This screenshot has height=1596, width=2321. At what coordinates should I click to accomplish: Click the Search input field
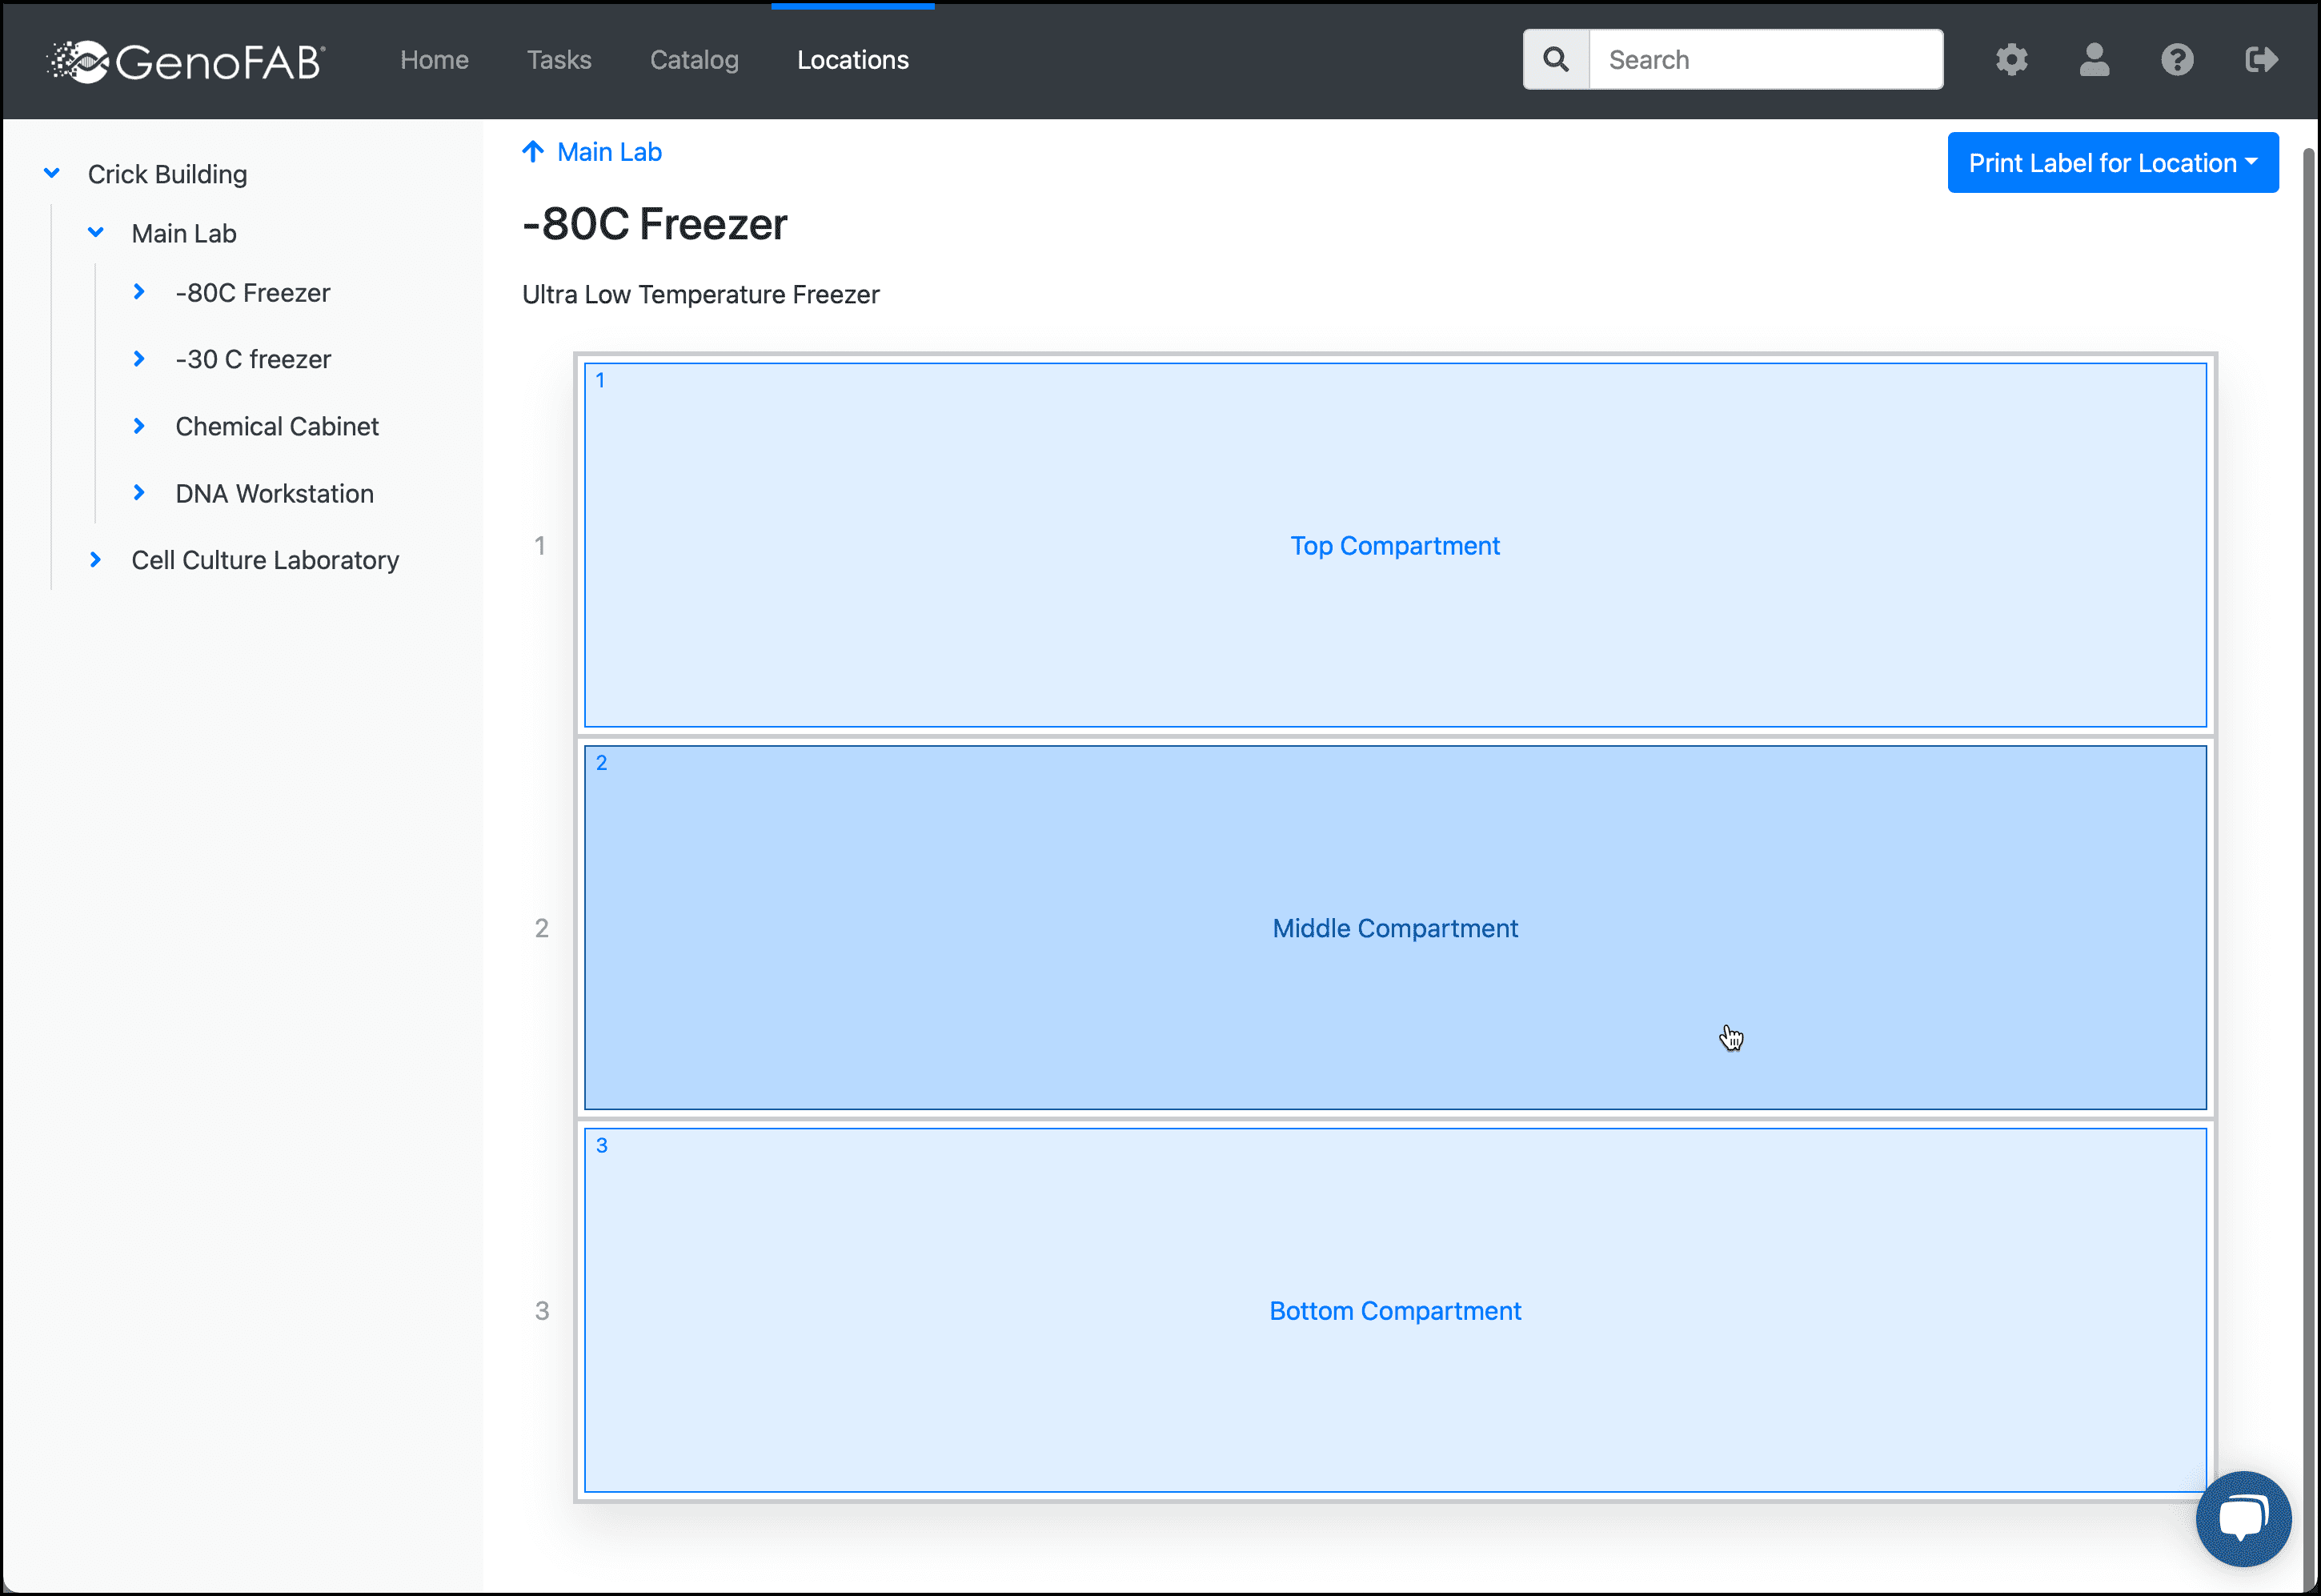click(1765, 60)
